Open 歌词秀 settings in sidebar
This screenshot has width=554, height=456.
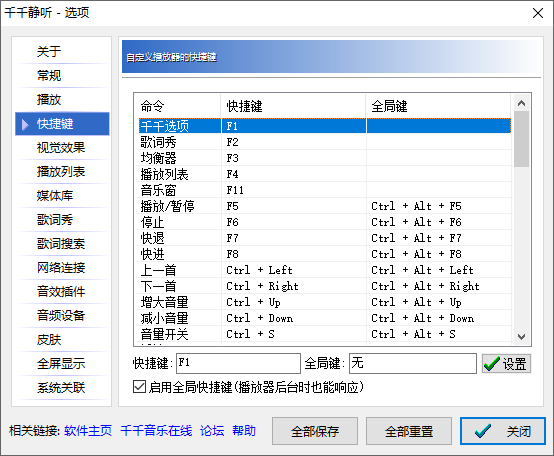(62, 220)
